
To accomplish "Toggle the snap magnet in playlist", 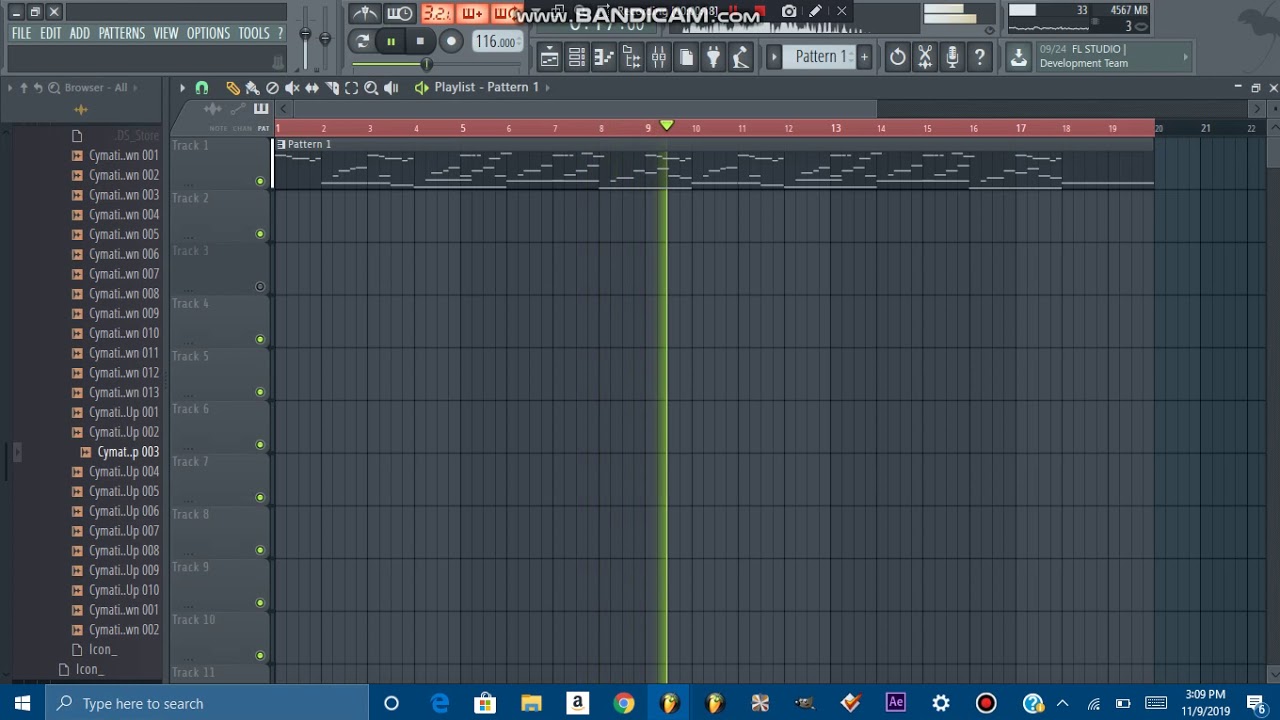I will coord(202,88).
